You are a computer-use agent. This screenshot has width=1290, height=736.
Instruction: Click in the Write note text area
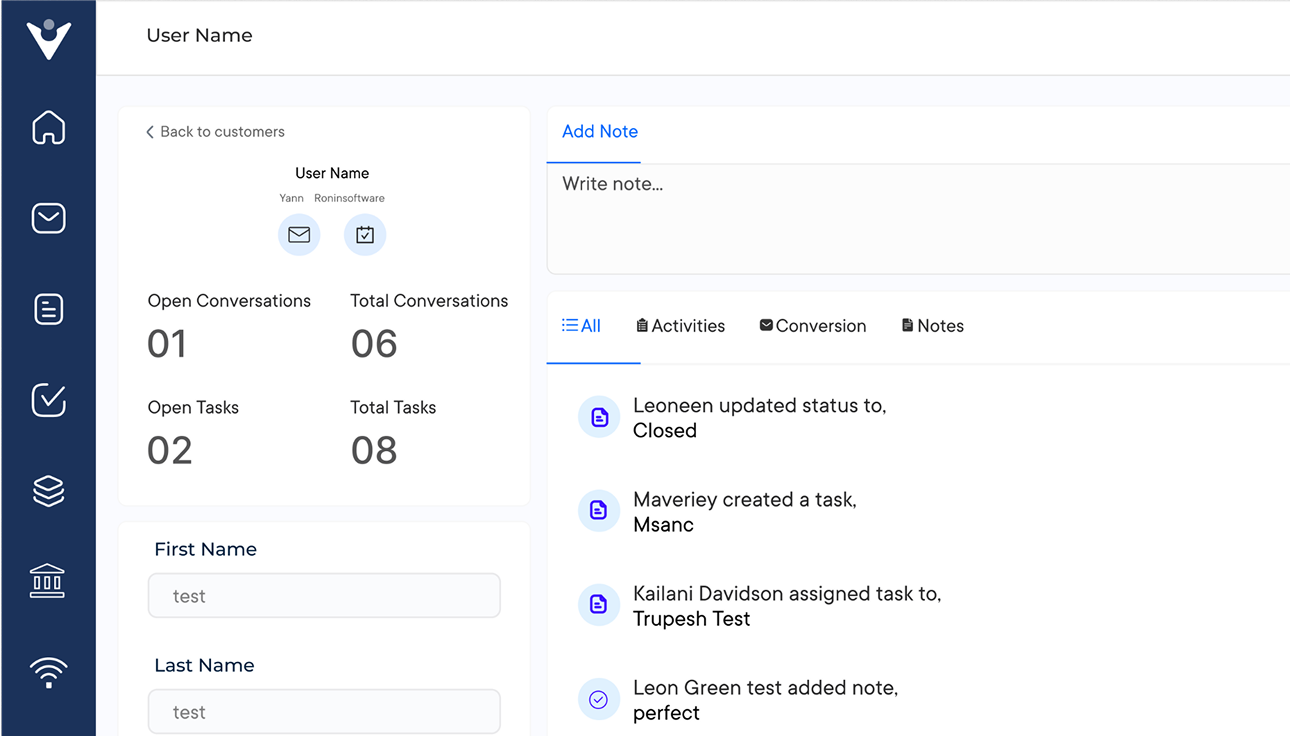(918, 219)
